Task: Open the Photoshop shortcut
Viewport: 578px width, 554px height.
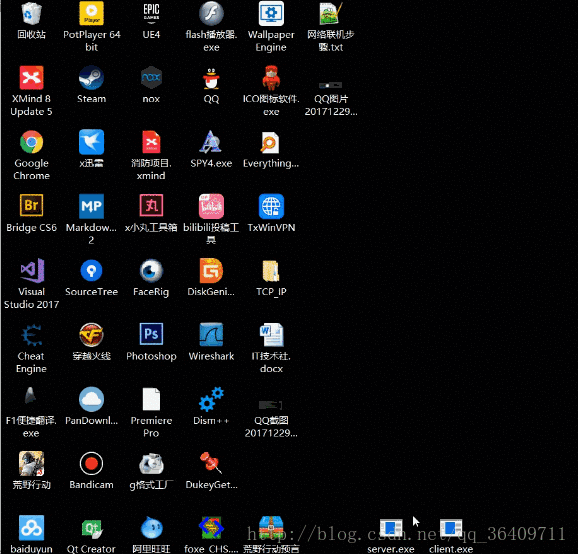Action: [x=151, y=334]
